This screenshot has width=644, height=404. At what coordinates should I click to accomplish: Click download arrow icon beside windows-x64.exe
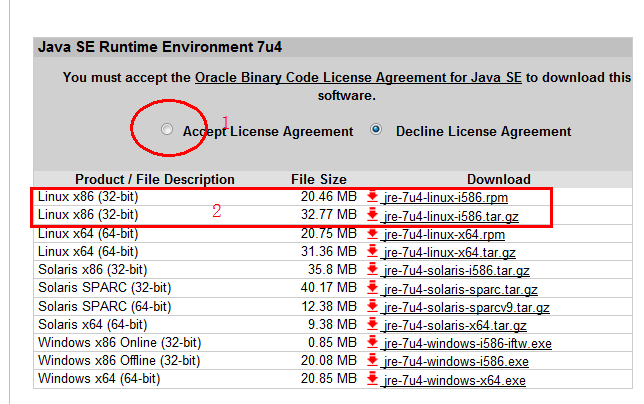[373, 380]
